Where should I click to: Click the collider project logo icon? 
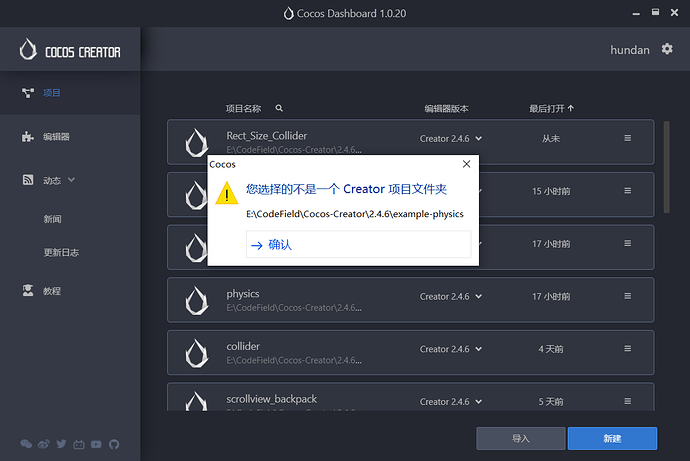tap(196, 353)
